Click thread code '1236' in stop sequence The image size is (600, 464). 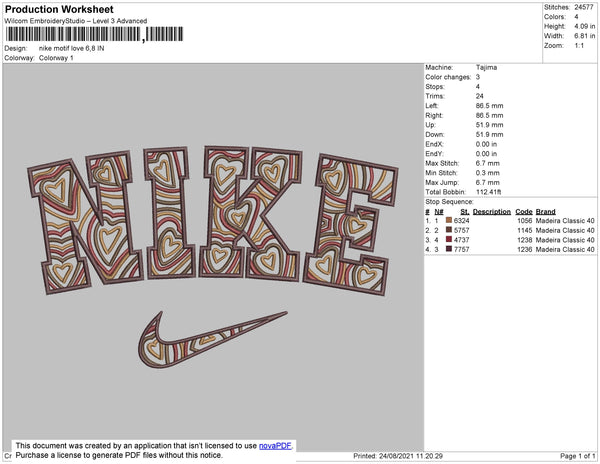[525, 249]
